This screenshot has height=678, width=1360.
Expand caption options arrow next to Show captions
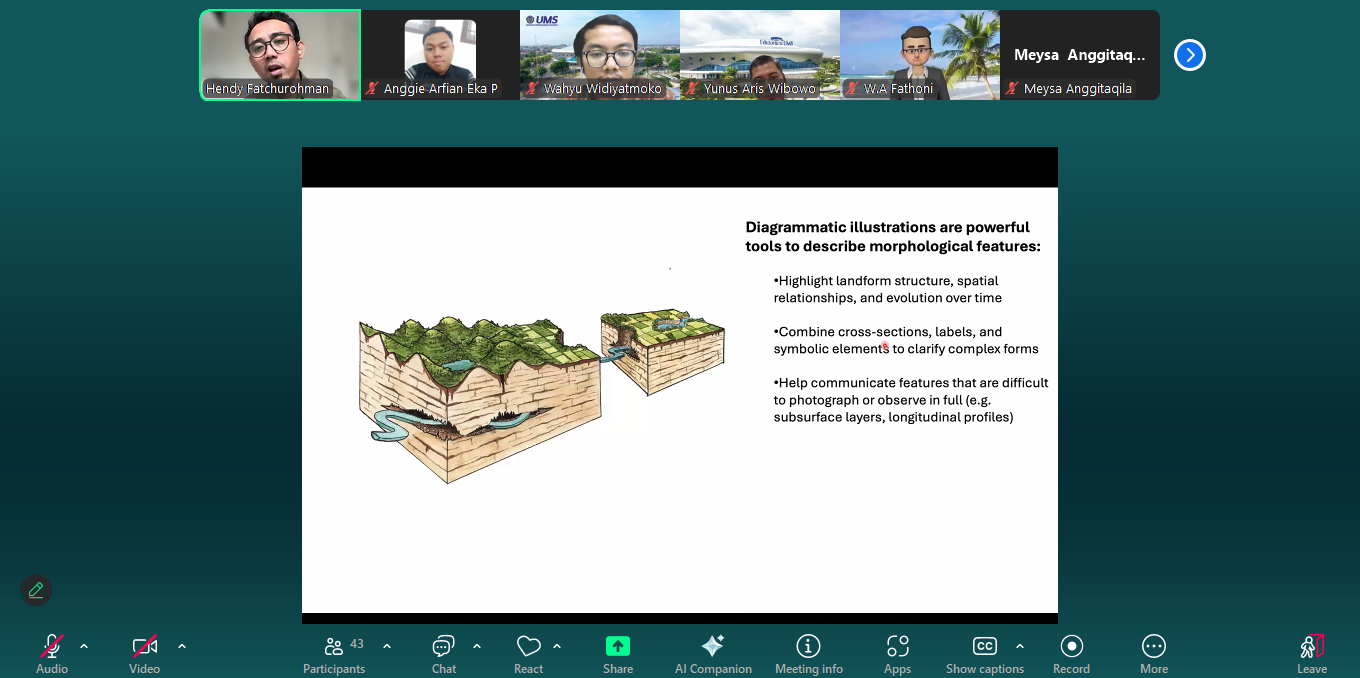click(1020, 646)
